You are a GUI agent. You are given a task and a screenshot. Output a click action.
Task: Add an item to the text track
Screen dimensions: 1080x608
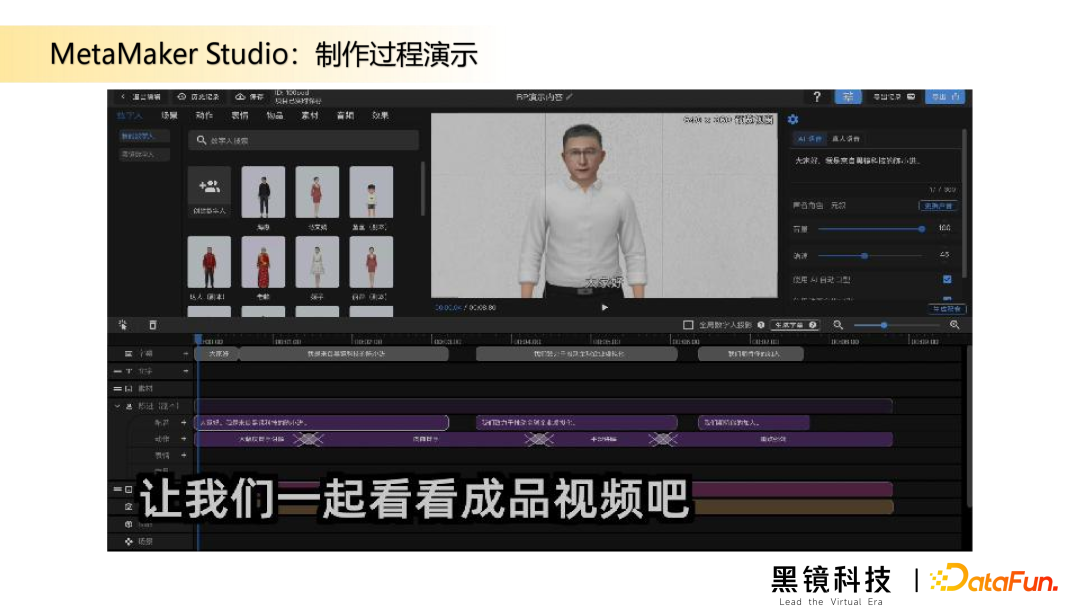[185, 371]
